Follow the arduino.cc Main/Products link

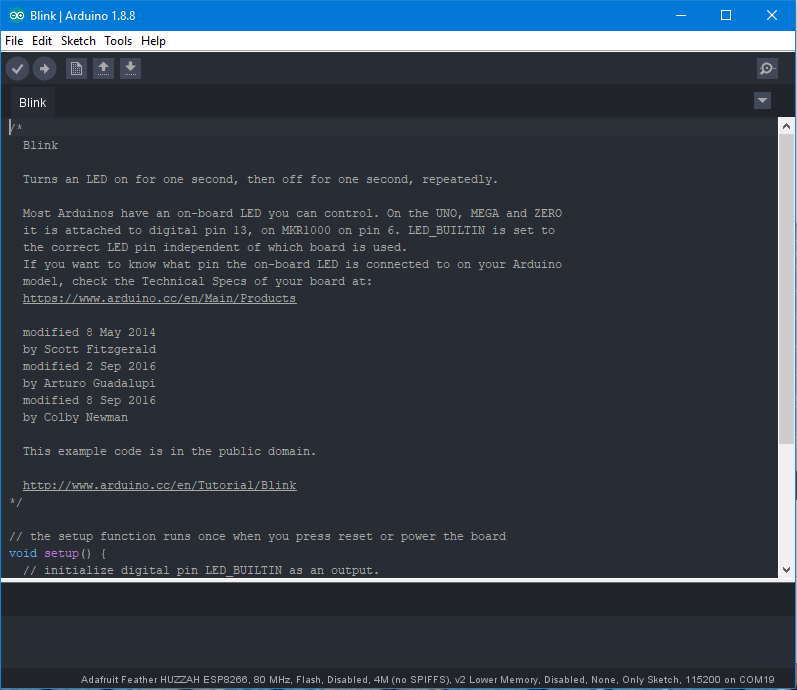click(x=160, y=298)
